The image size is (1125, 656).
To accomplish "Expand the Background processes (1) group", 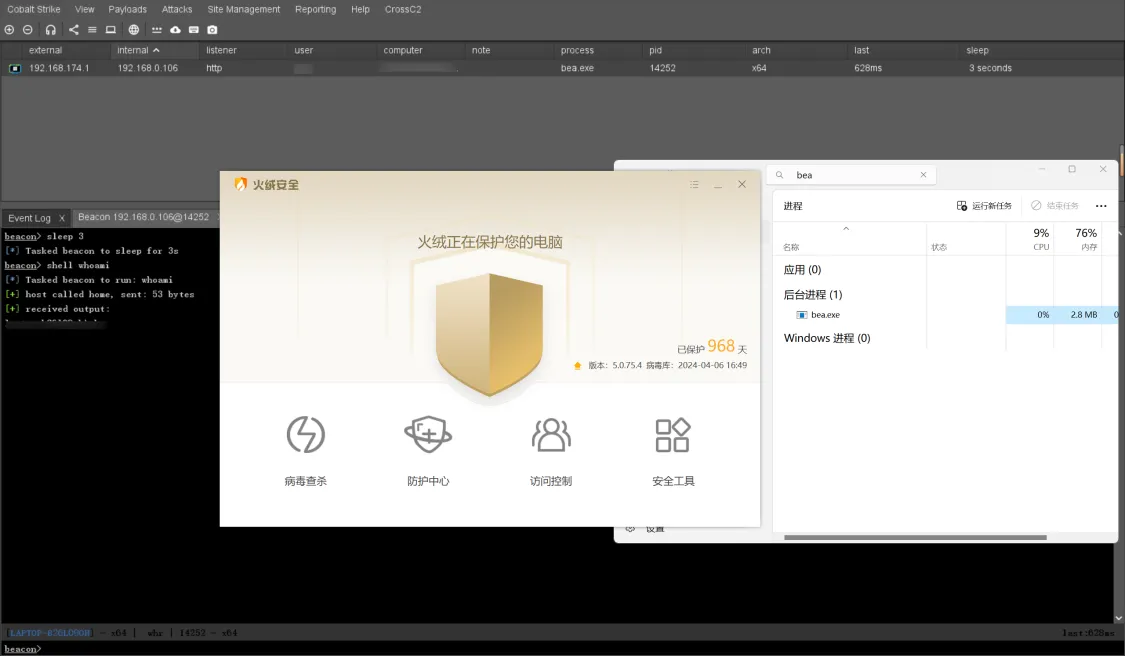I will pos(813,295).
